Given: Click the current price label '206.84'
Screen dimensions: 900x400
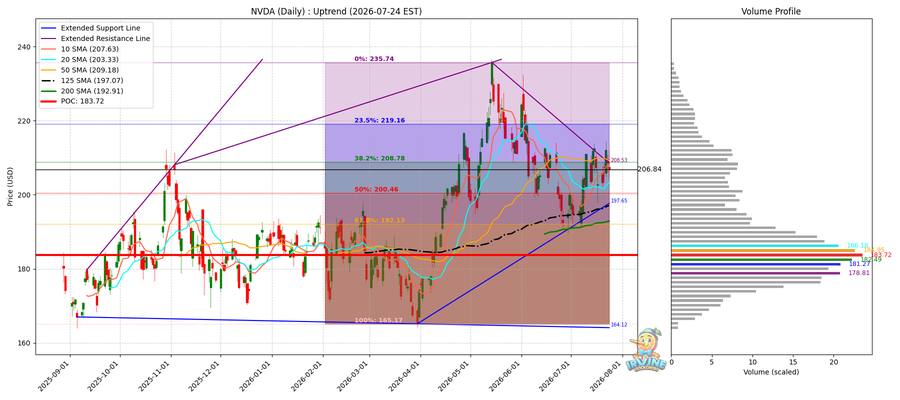Looking at the screenshot, I should (650, 170).
